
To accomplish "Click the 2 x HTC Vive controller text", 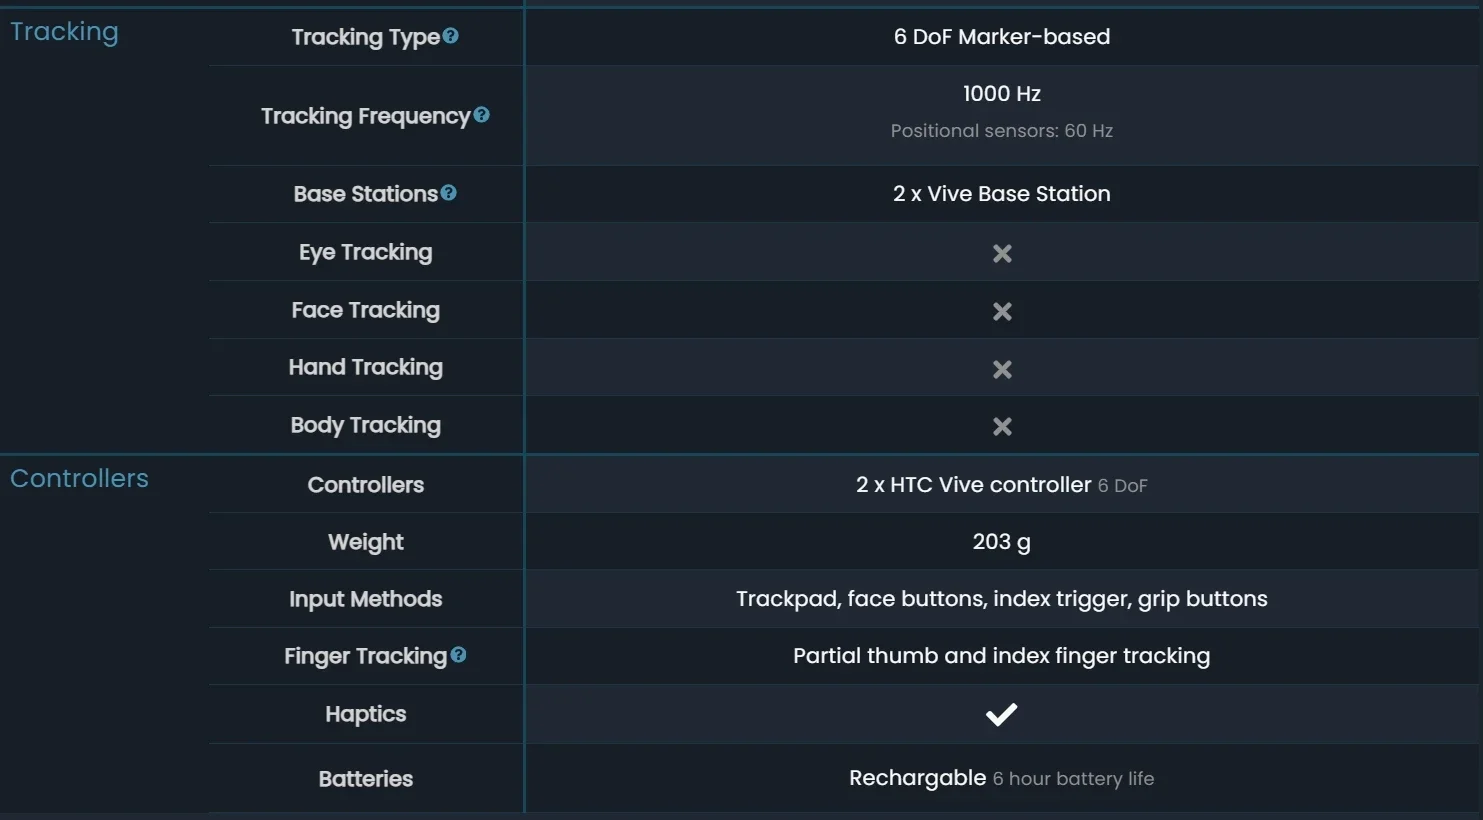I will pyautogui.click(x=973, y=485).
